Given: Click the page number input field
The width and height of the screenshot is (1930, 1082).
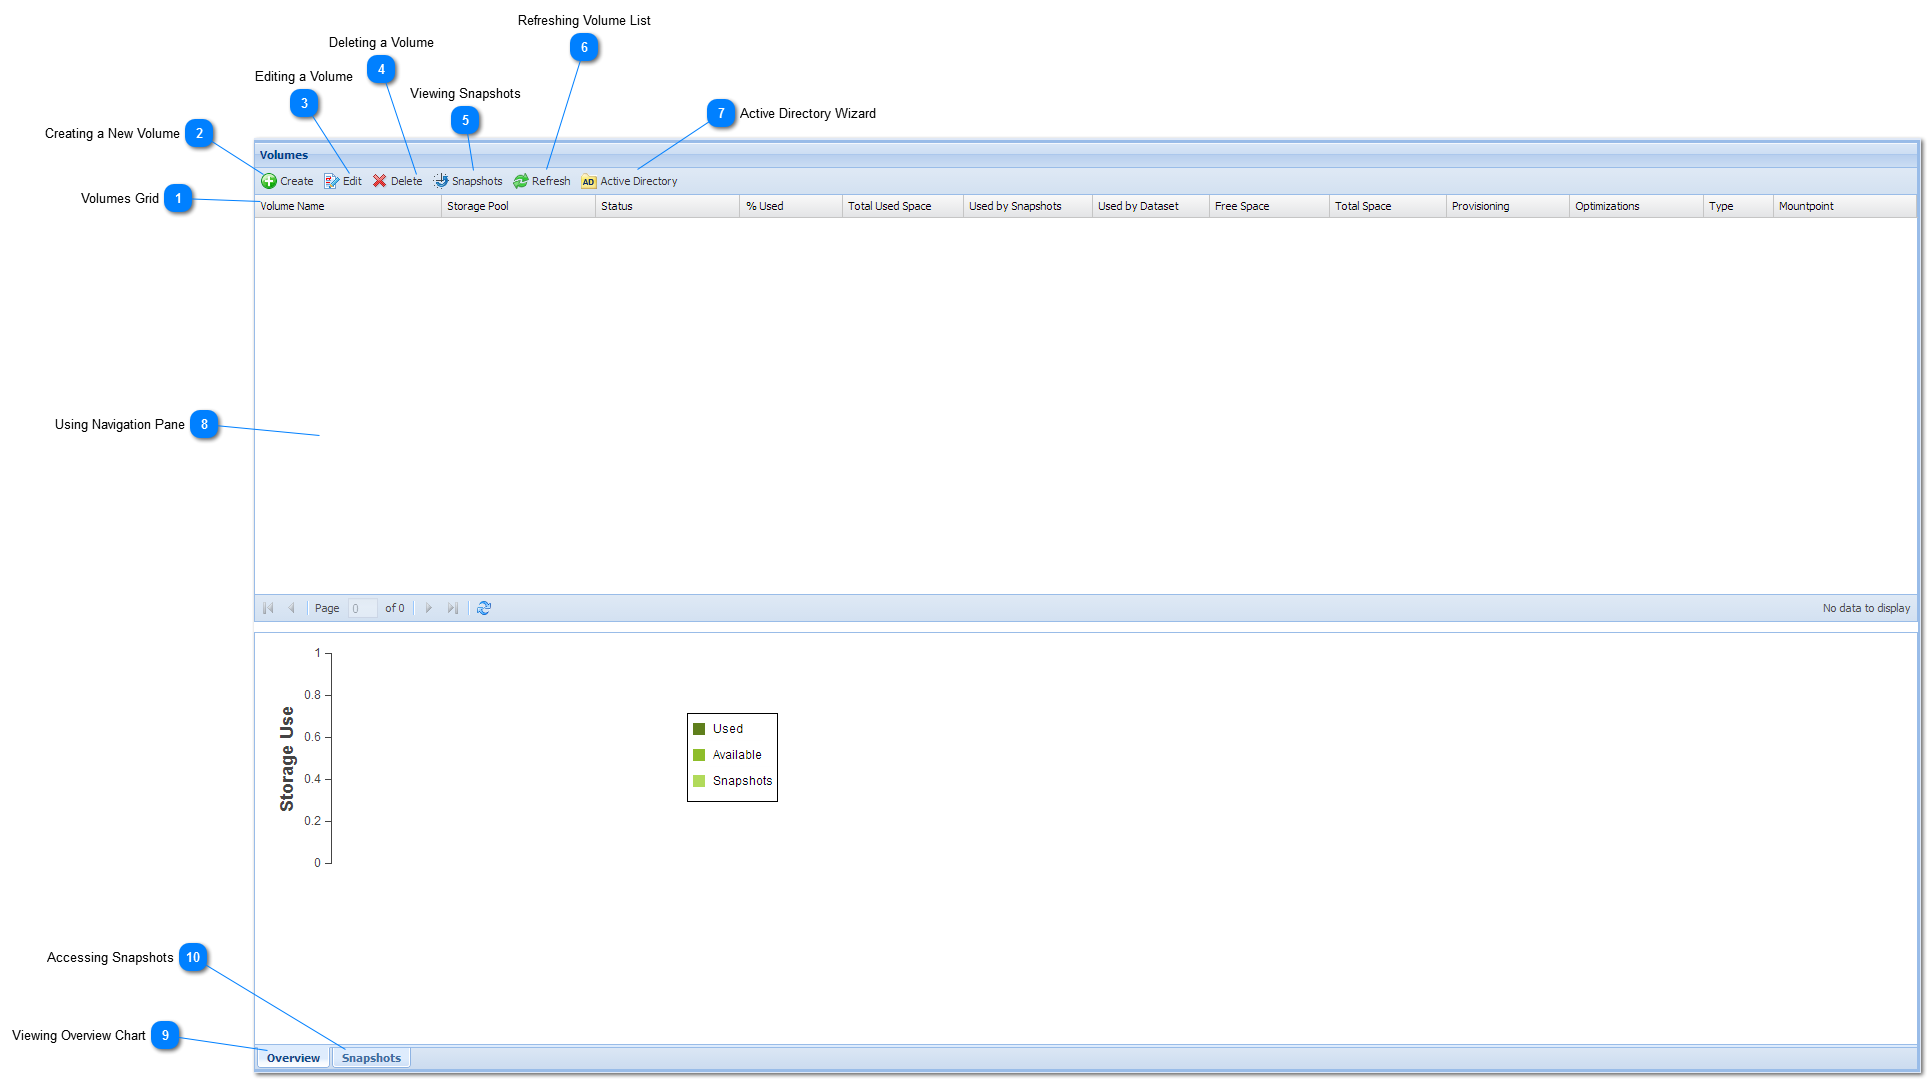Looking at the screenshot, I should click(359, 607).
